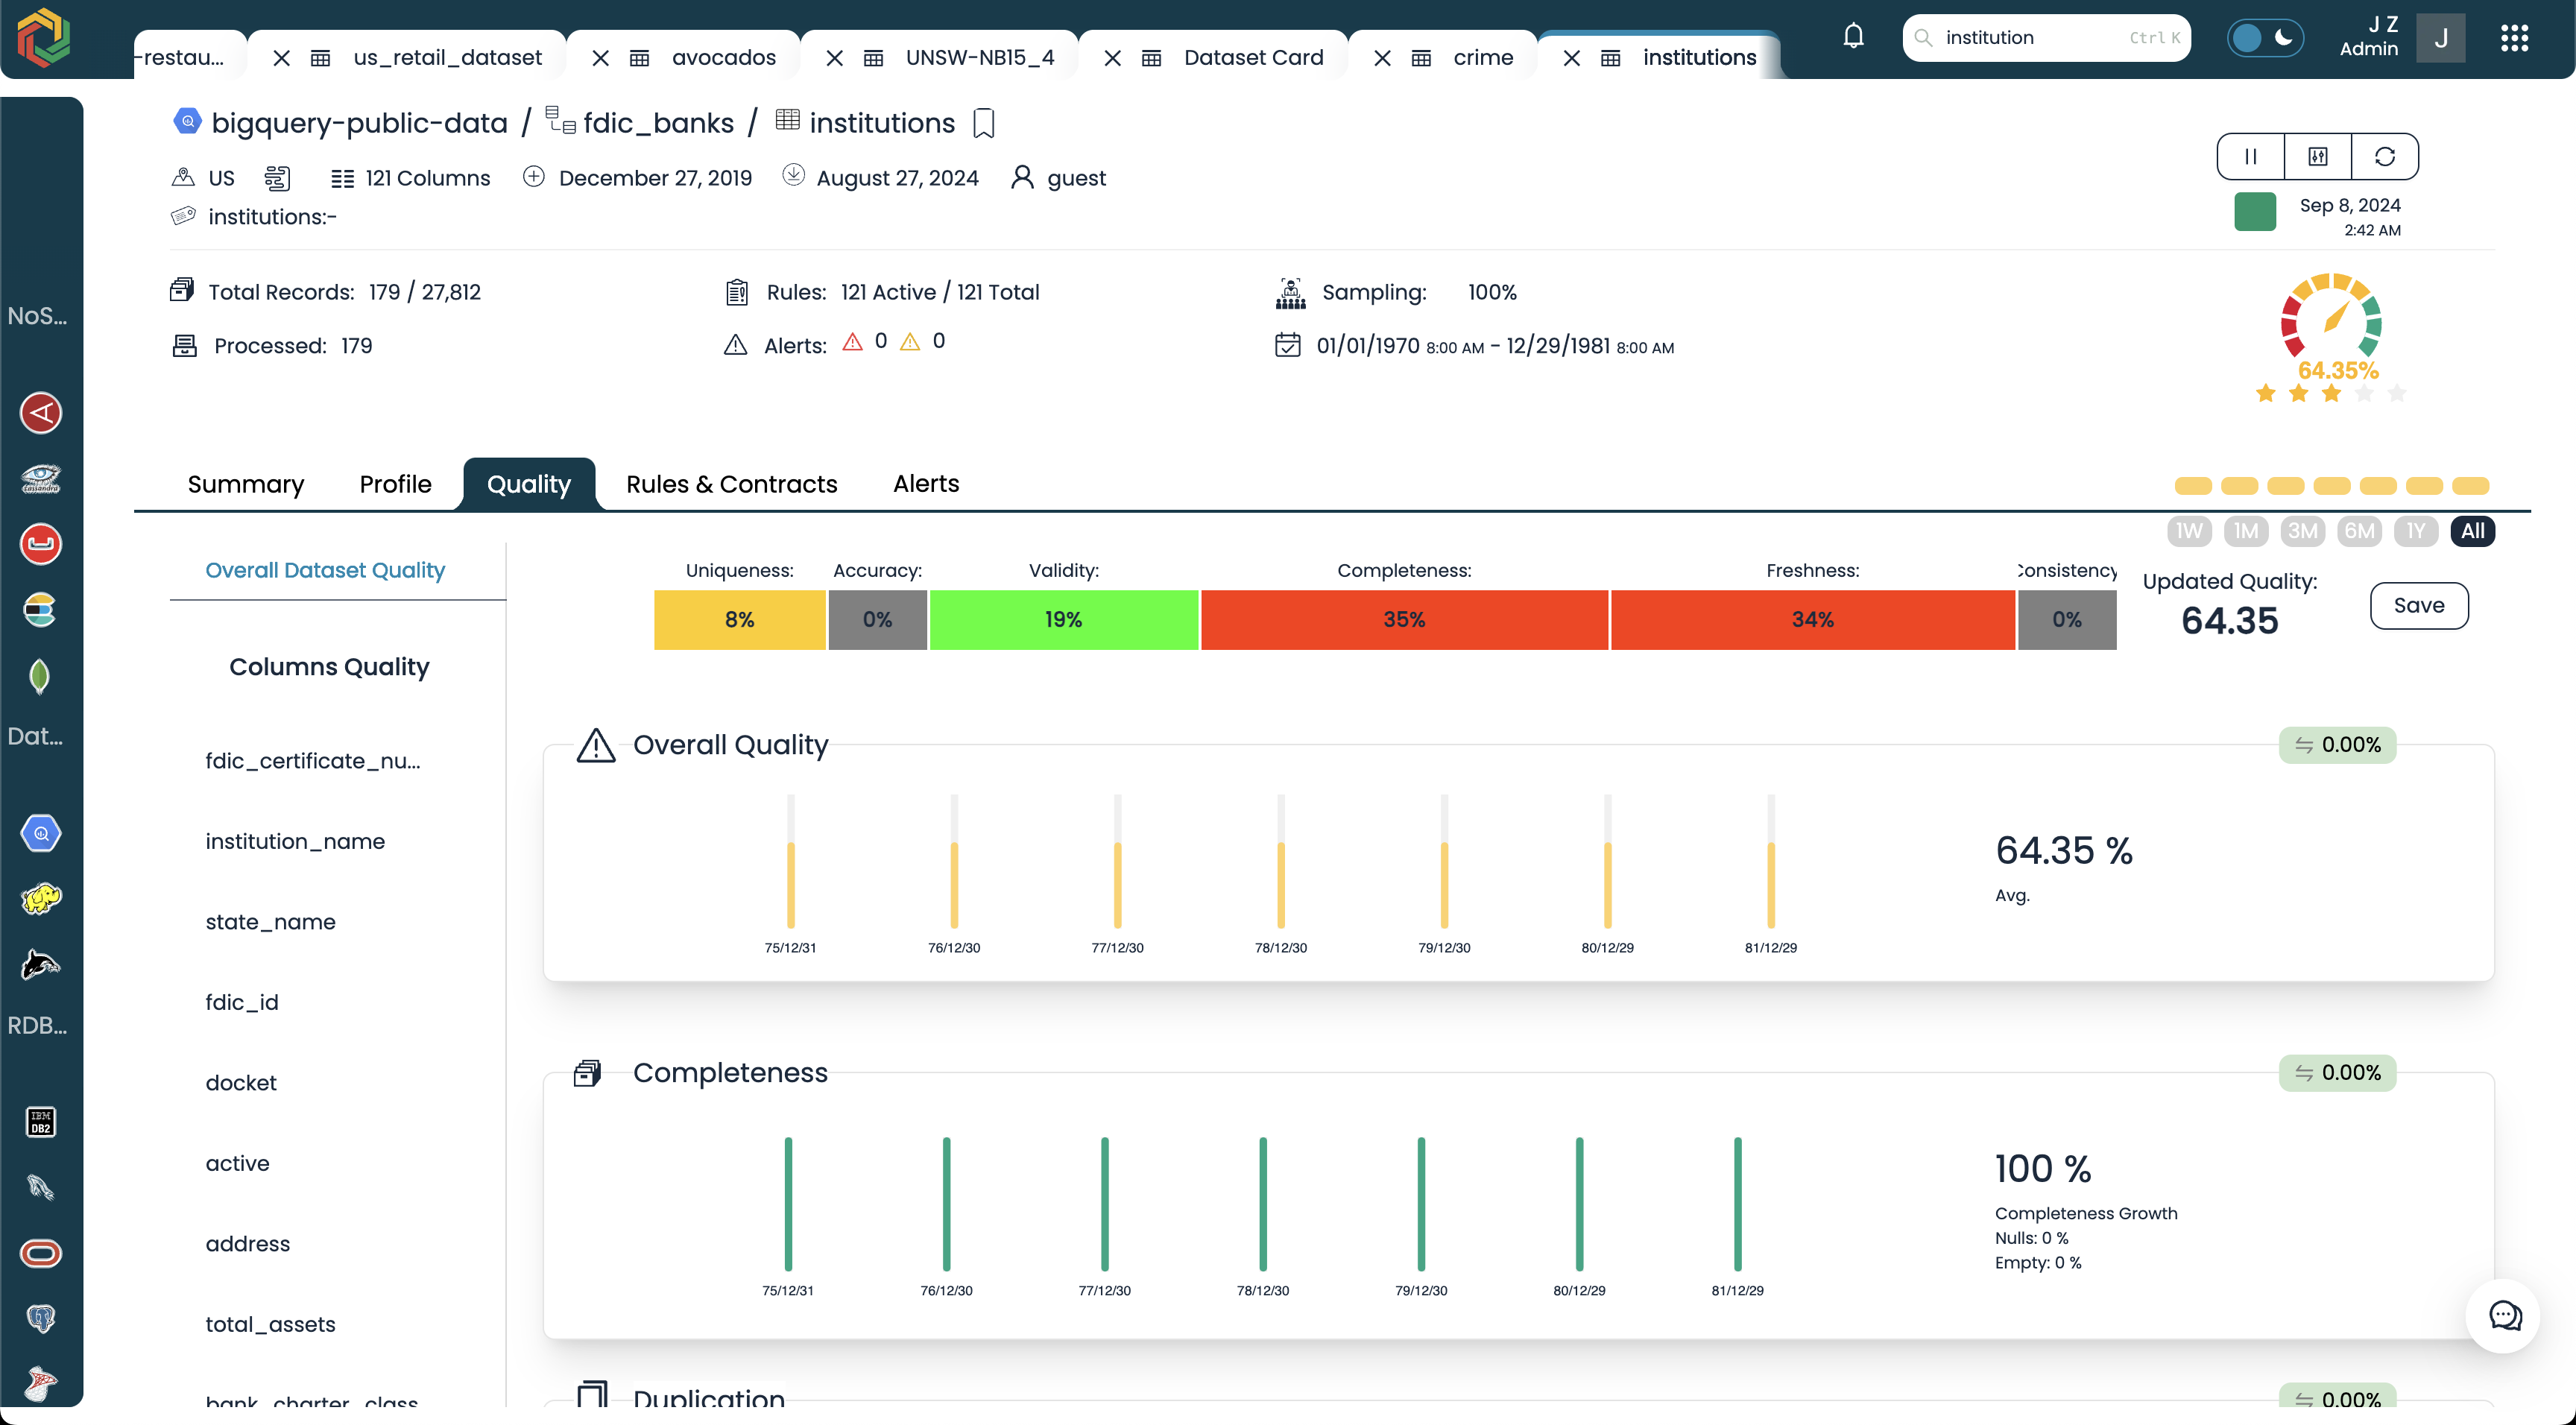Close the crime tab
Screen dimensions: 2576x1425
pyautogui.click(x=1382, y=58)
